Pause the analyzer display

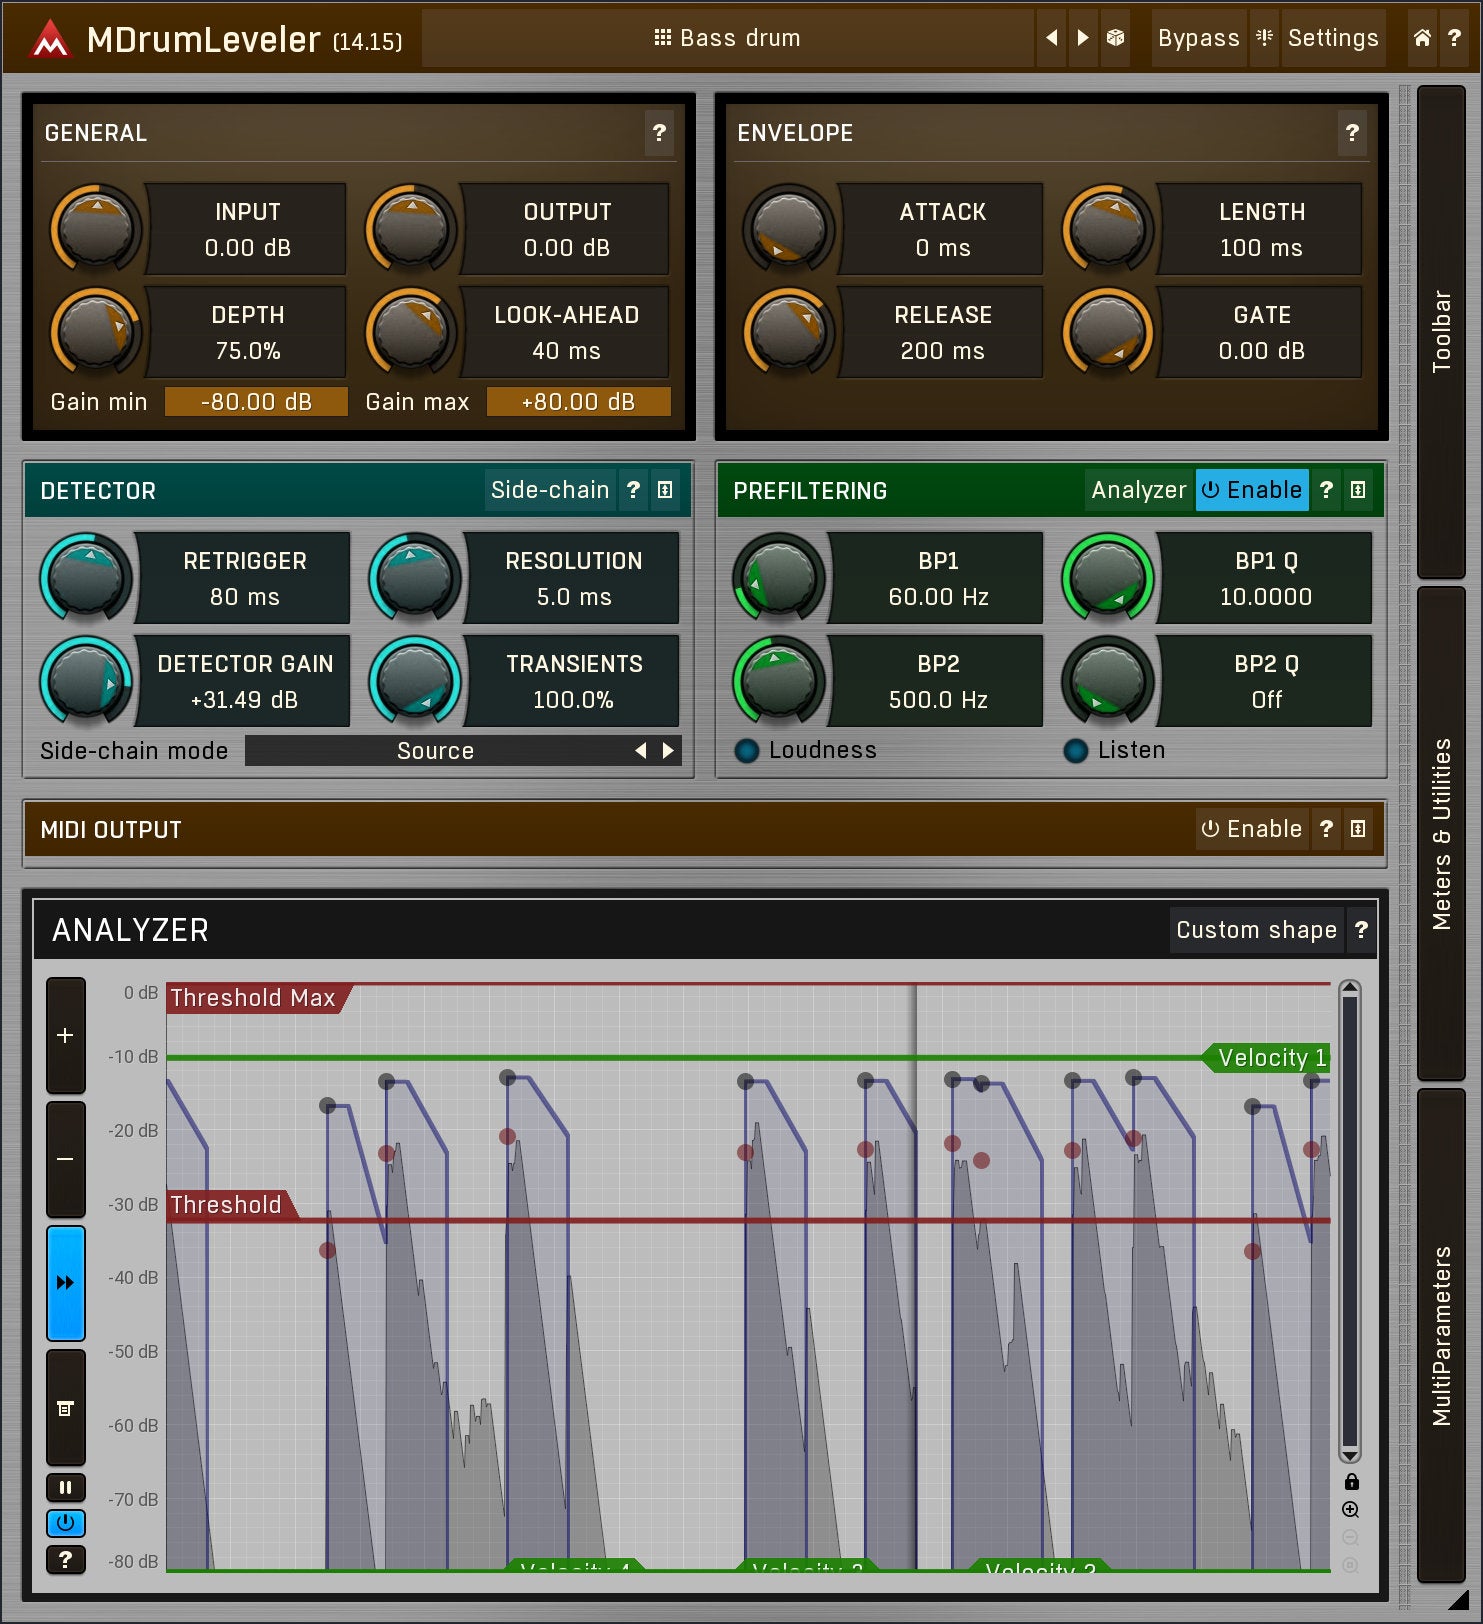[66, 1487]
